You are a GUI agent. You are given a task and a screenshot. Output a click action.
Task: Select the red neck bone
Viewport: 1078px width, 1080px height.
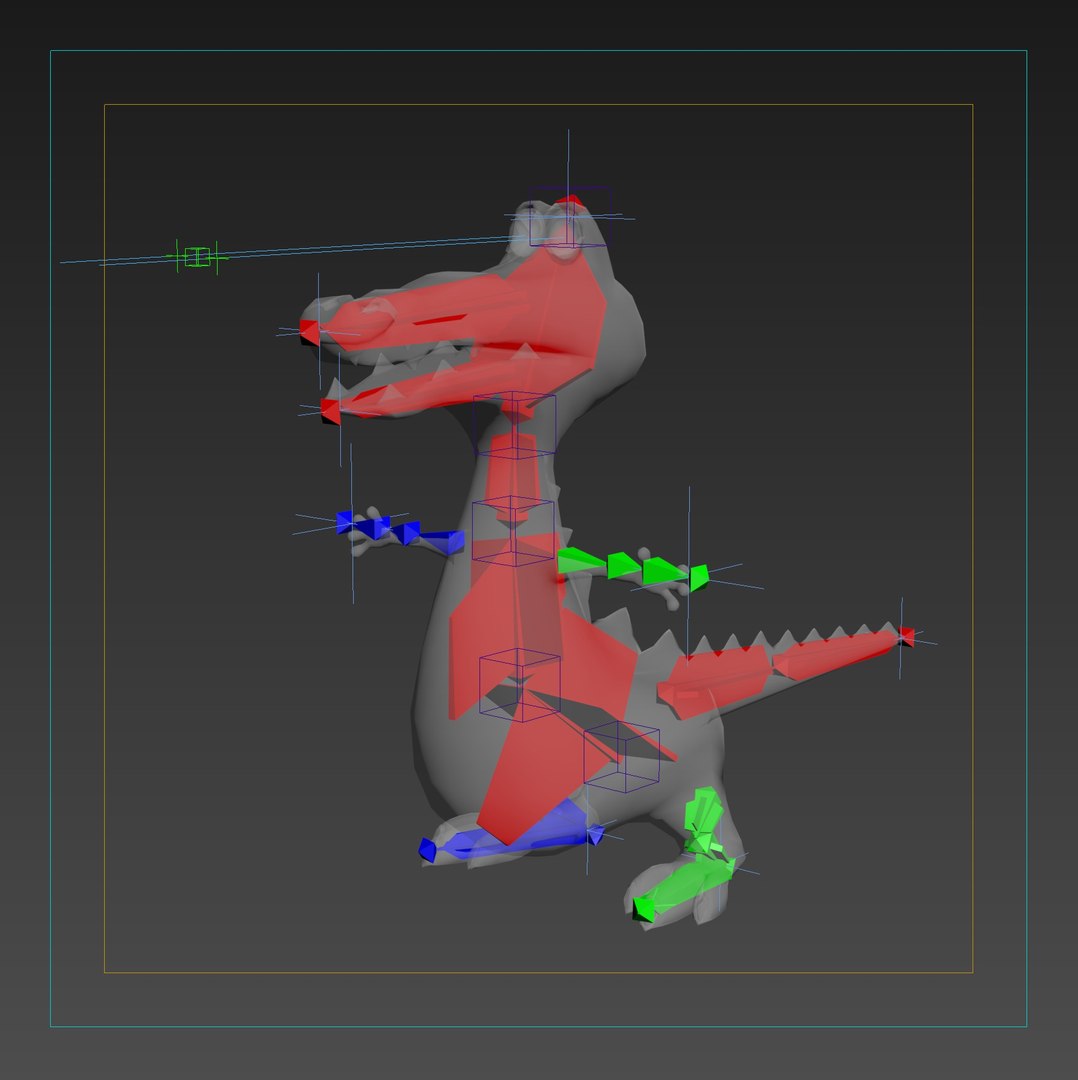(513, 475)
